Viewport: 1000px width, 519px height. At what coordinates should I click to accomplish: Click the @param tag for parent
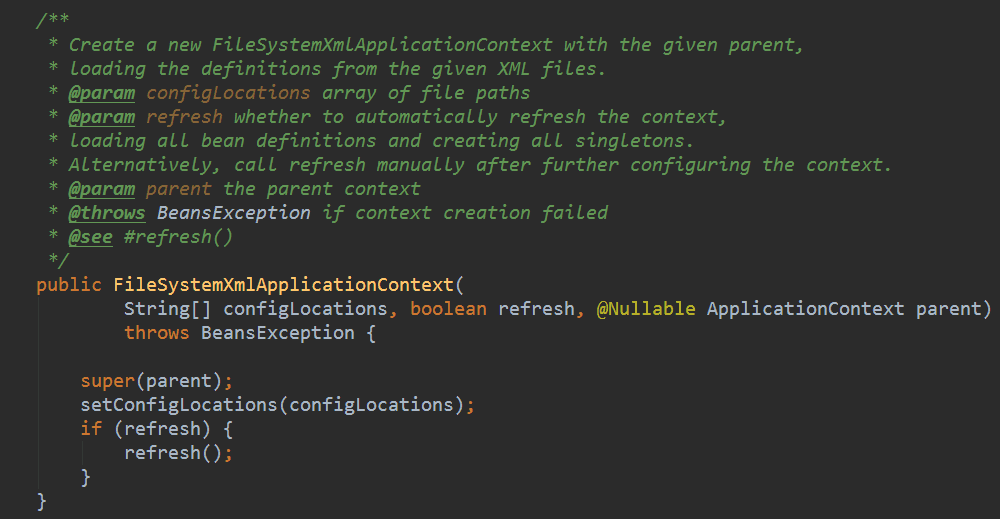(x=101, y=188)
